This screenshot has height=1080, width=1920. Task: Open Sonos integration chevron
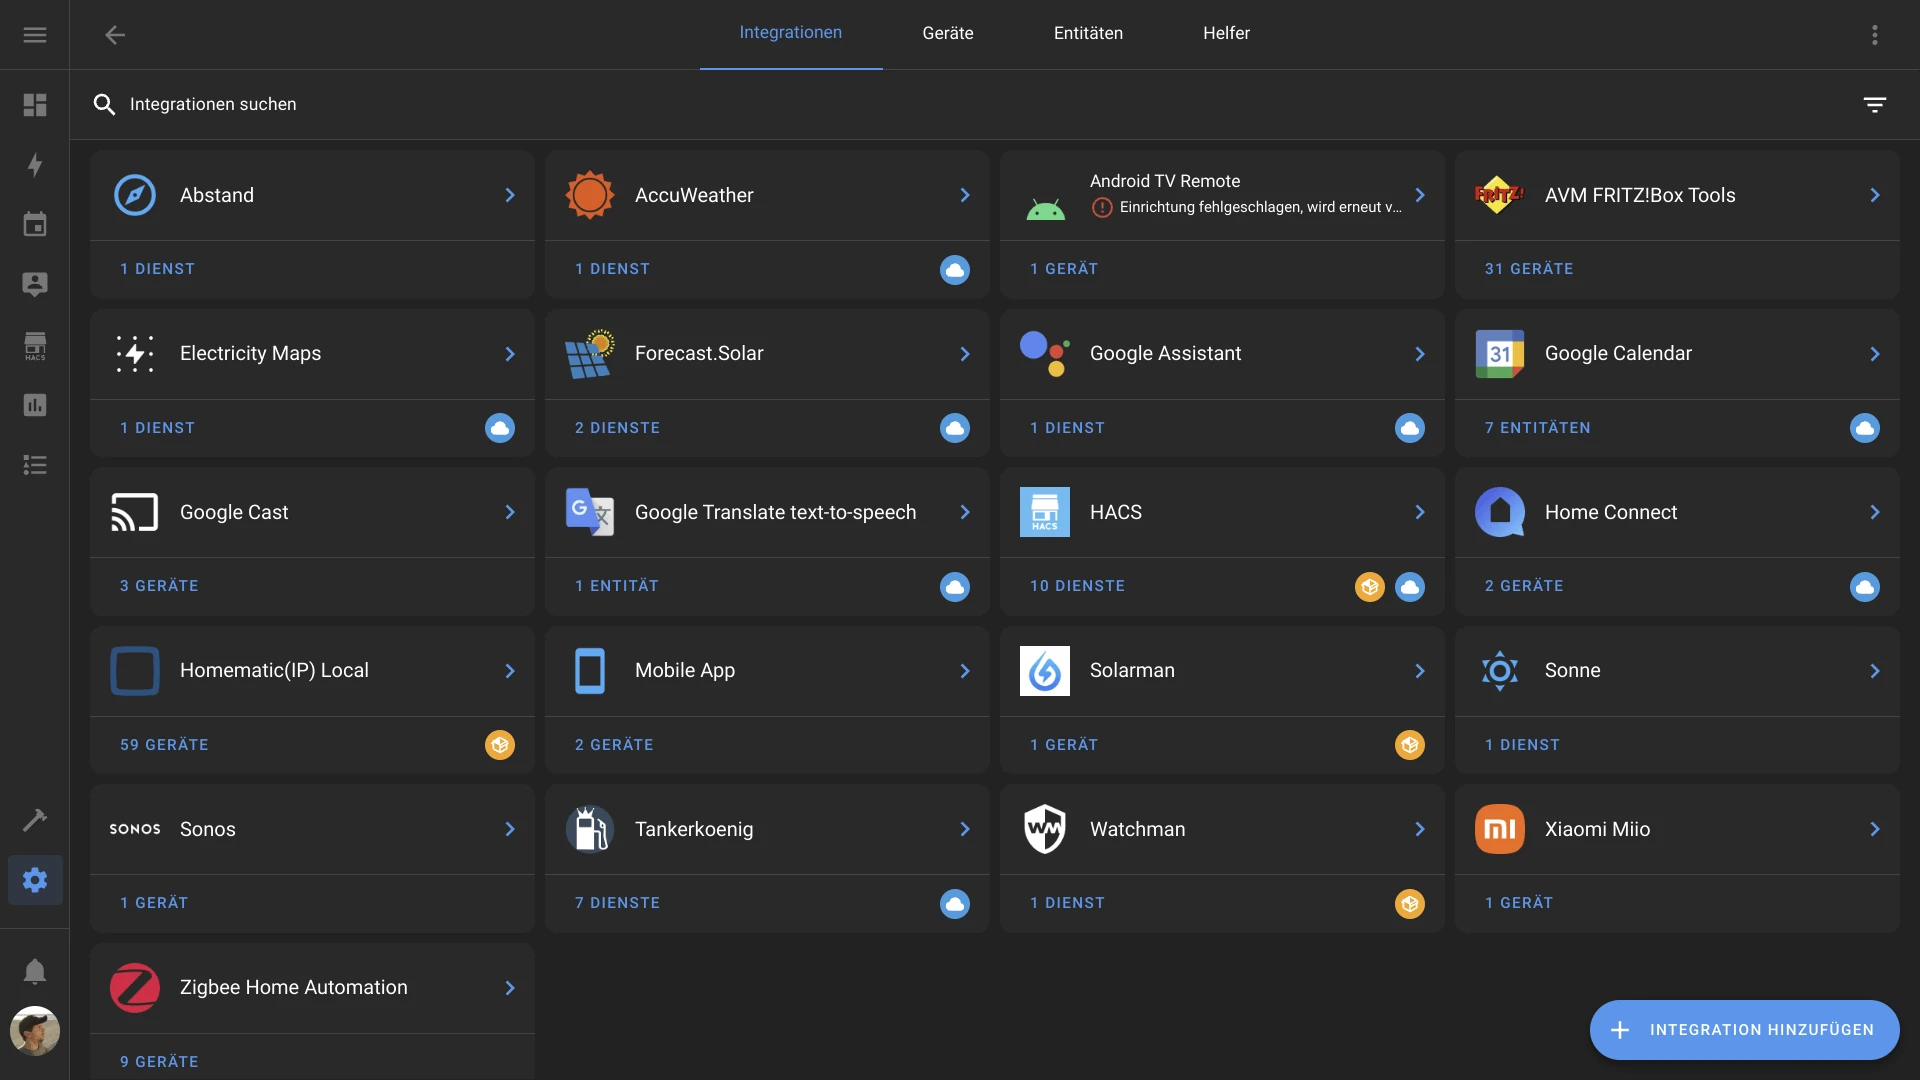510,829
